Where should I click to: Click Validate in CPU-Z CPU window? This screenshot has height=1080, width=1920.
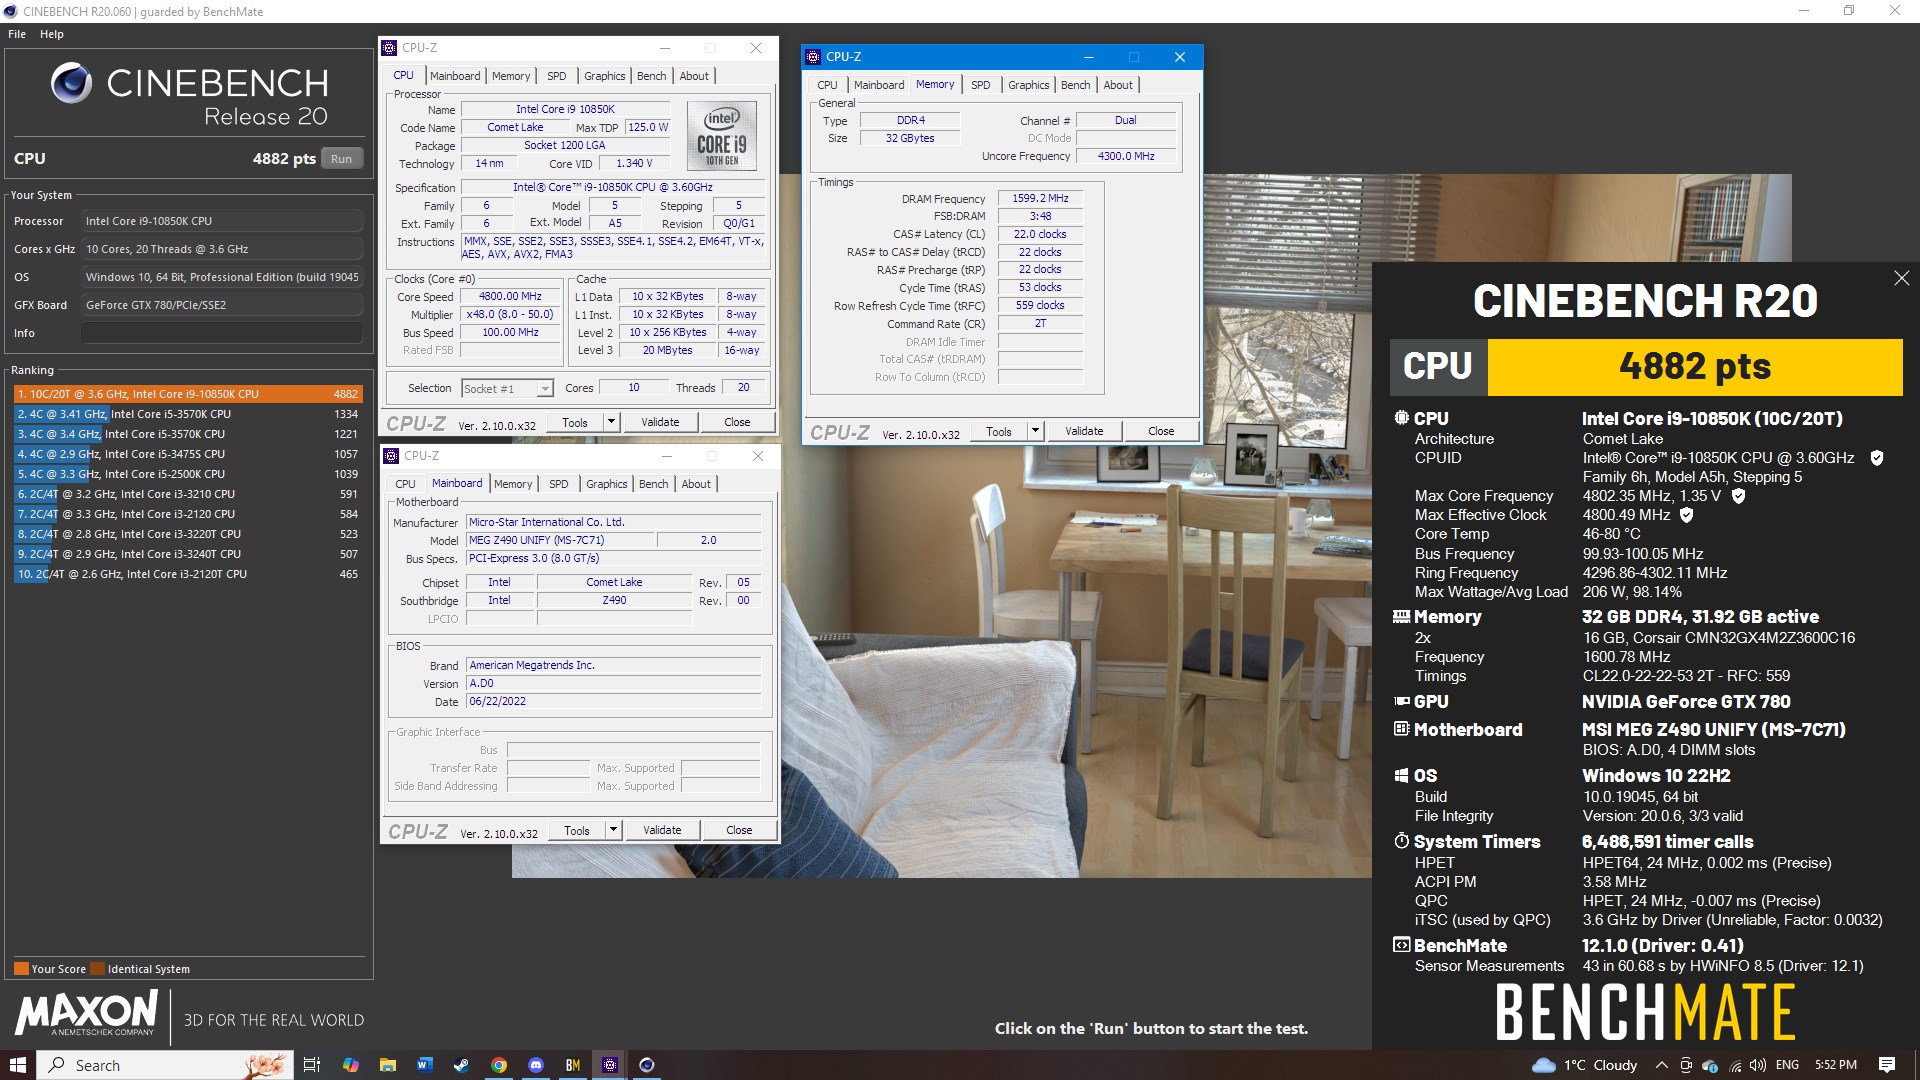(x=660, y=422)
